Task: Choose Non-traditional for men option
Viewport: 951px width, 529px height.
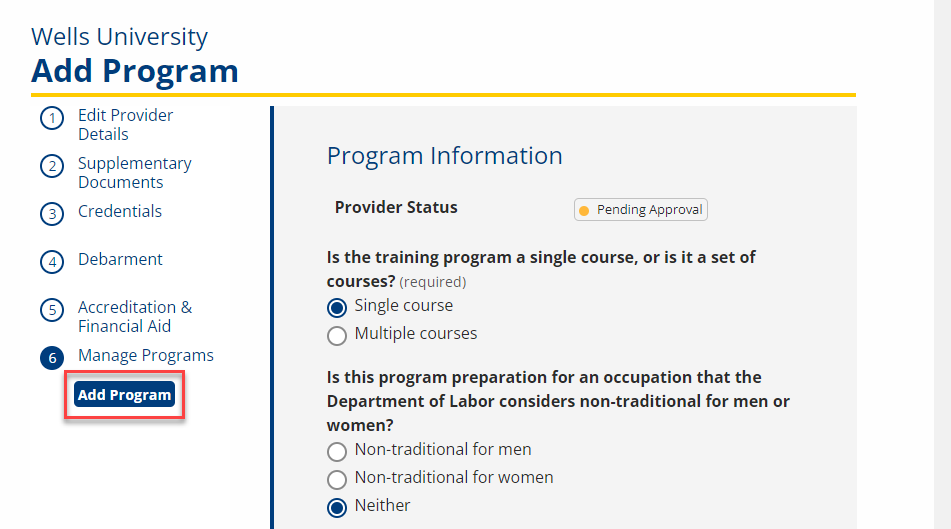Action: (x=337, y=451)
